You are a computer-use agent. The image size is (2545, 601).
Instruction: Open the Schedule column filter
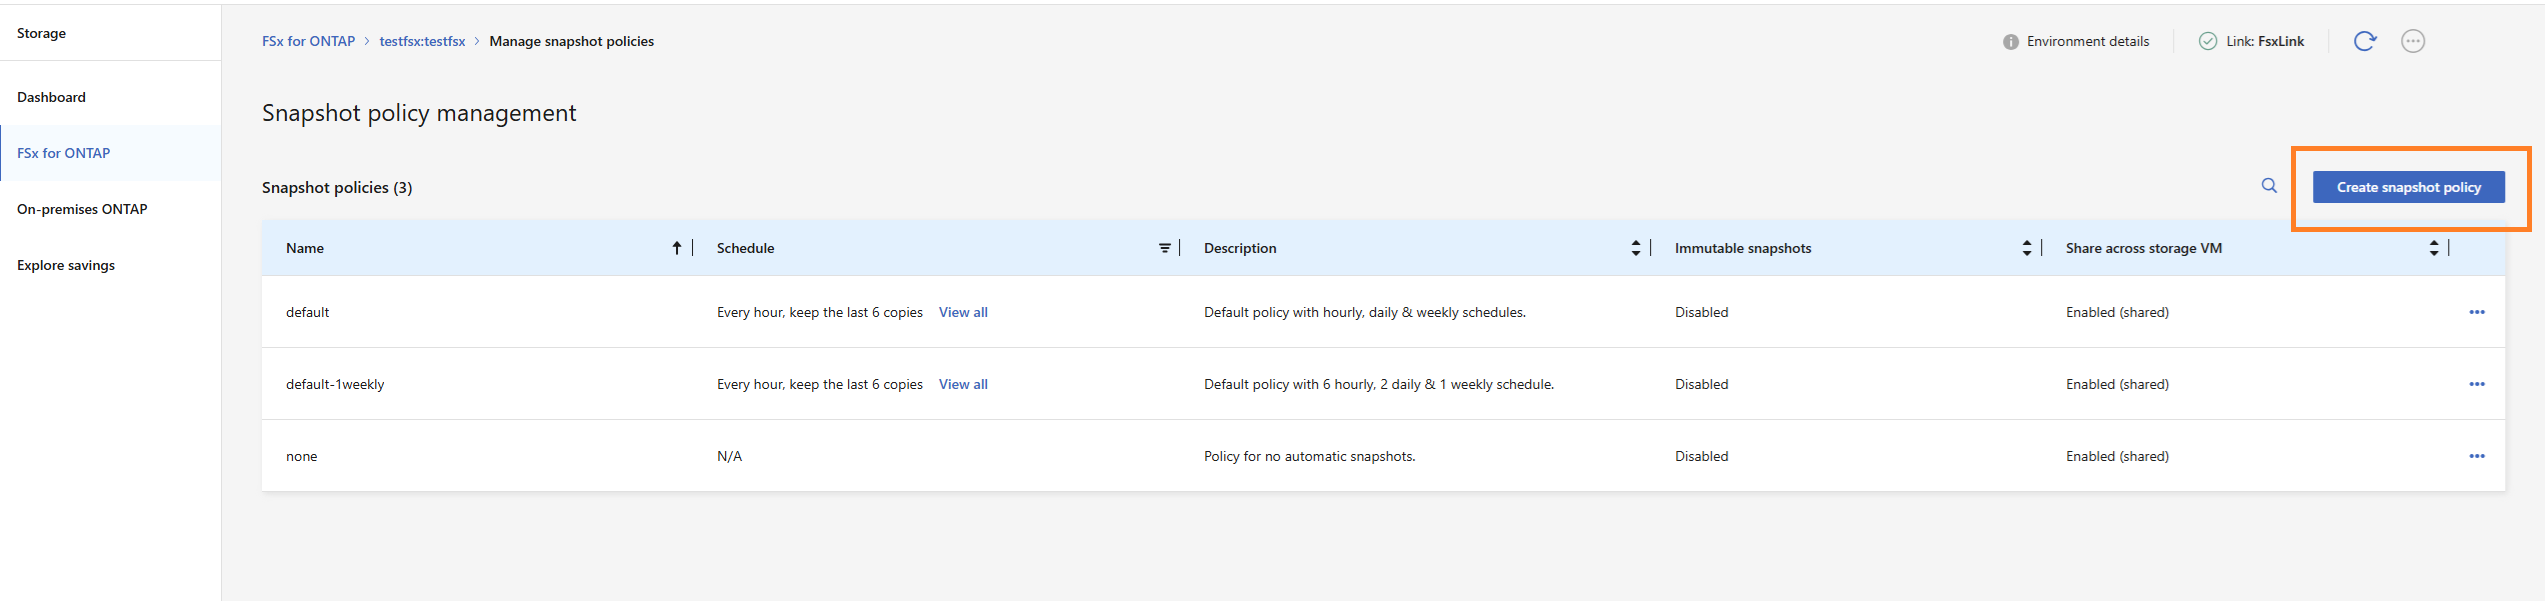pos(1164,248)
